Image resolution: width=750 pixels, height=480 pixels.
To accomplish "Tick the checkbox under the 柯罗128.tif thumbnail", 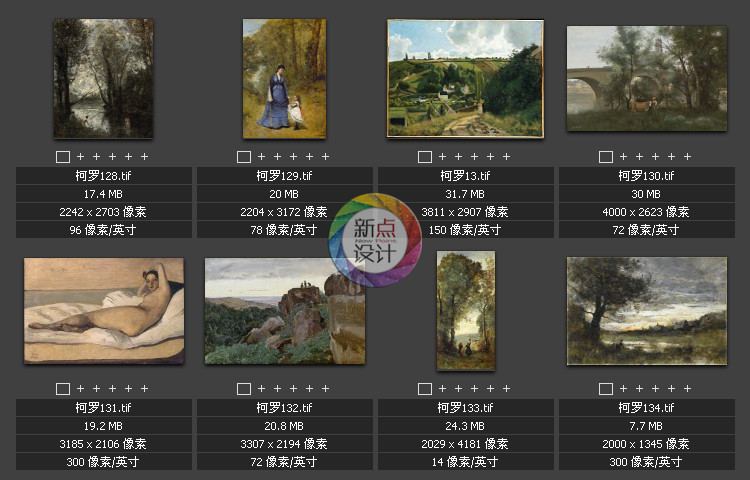I will click(63, 157).
